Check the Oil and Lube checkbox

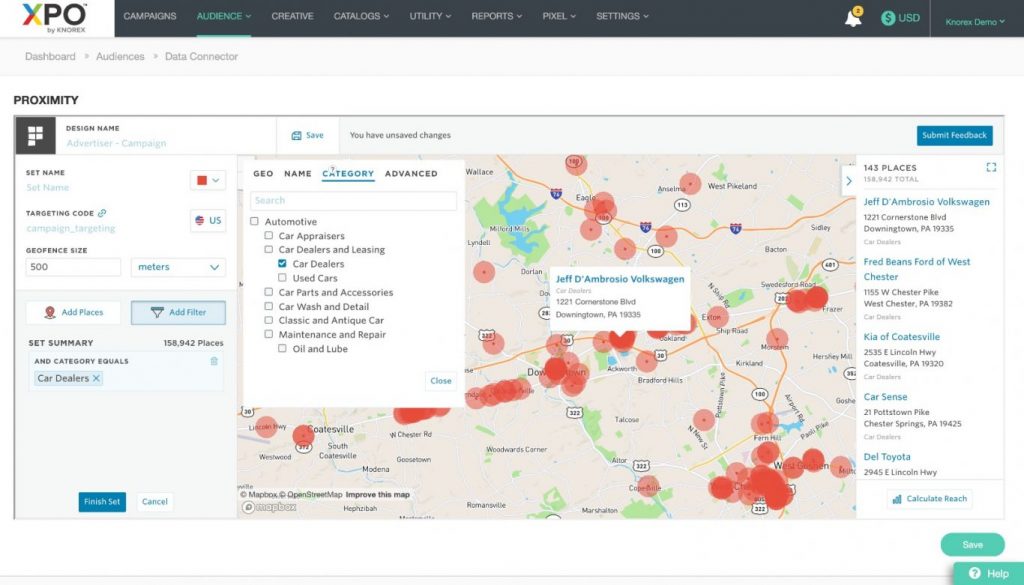[282, 348]
